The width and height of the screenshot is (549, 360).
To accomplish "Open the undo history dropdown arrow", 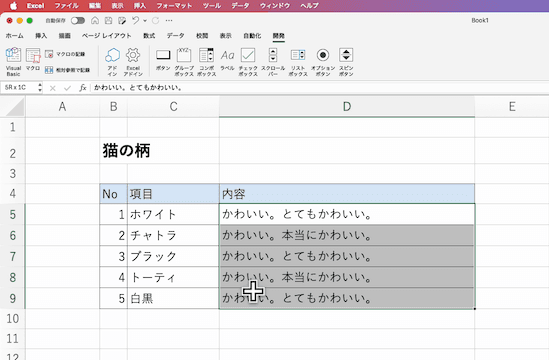I will [x=145, y=21].
